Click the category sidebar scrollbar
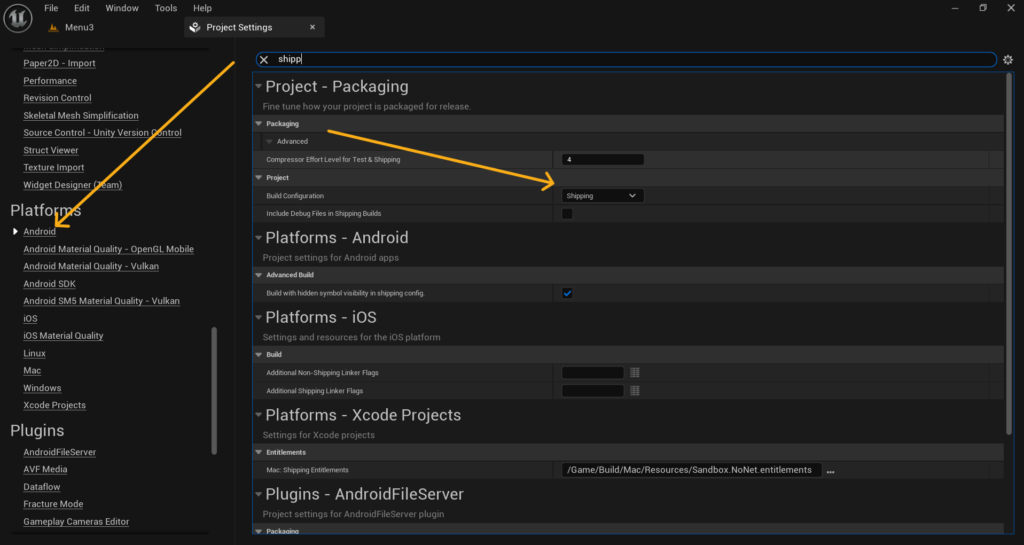 214,390
